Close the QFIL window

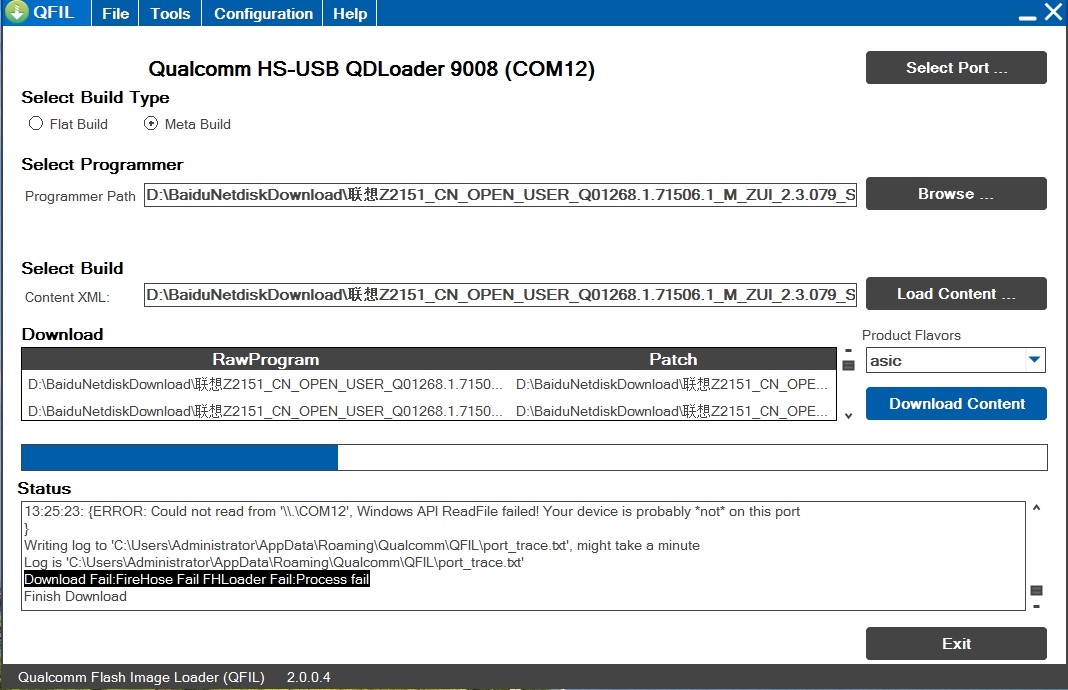coord(1054,12)
